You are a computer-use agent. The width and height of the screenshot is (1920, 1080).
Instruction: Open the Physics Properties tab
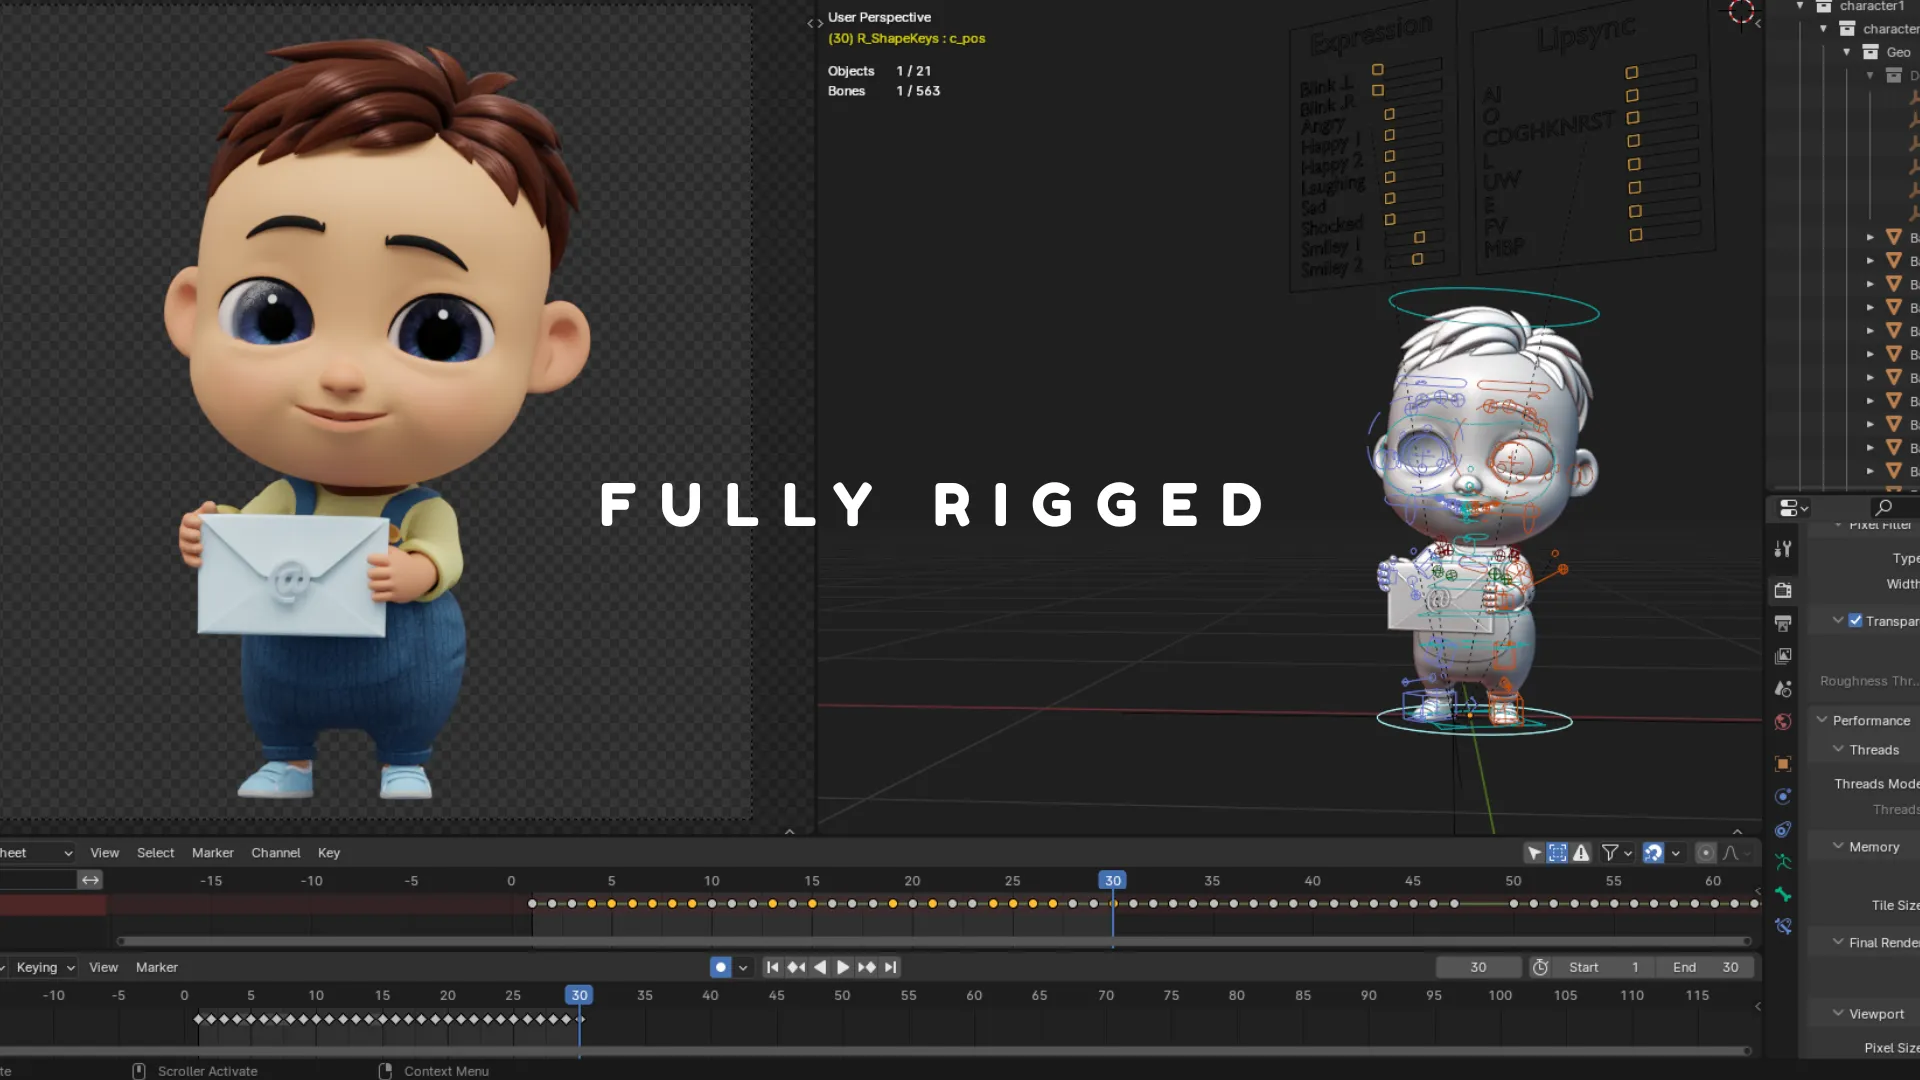point(1783,797)
